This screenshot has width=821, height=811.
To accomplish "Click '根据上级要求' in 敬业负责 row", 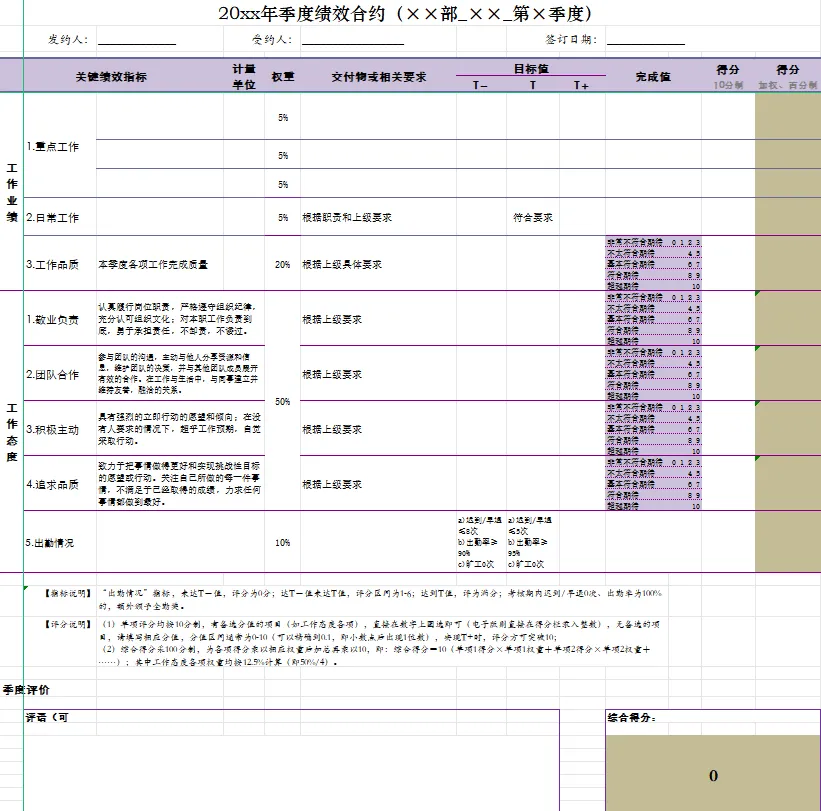I will [379, 319].
